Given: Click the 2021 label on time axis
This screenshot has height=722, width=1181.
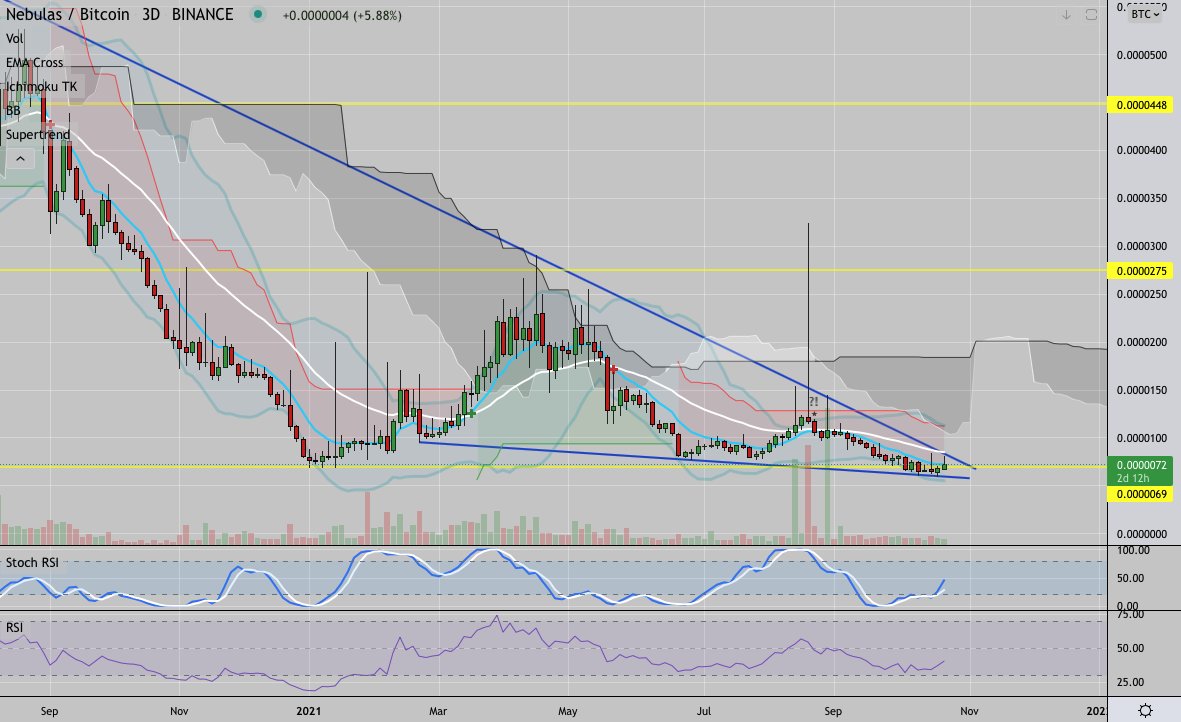Looking at the screenshot, I should point(308,711).
